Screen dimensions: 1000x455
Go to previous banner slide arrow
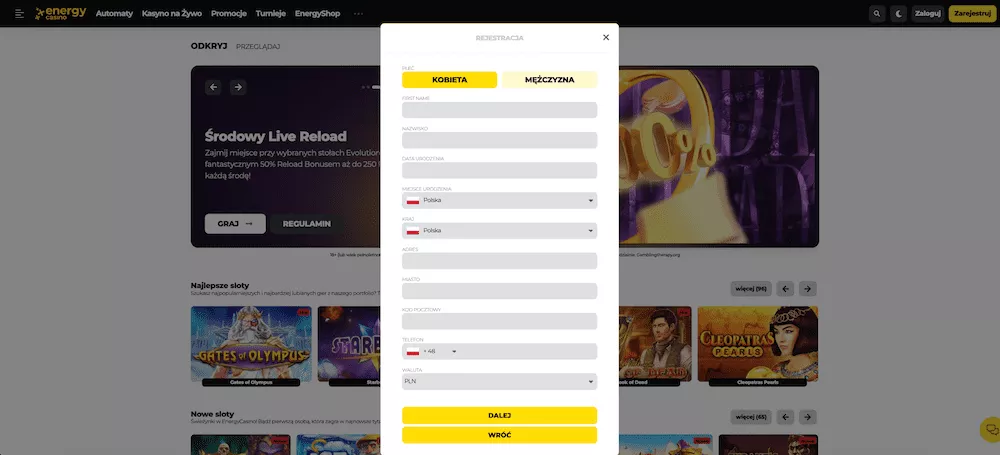[x=214, y=87]
